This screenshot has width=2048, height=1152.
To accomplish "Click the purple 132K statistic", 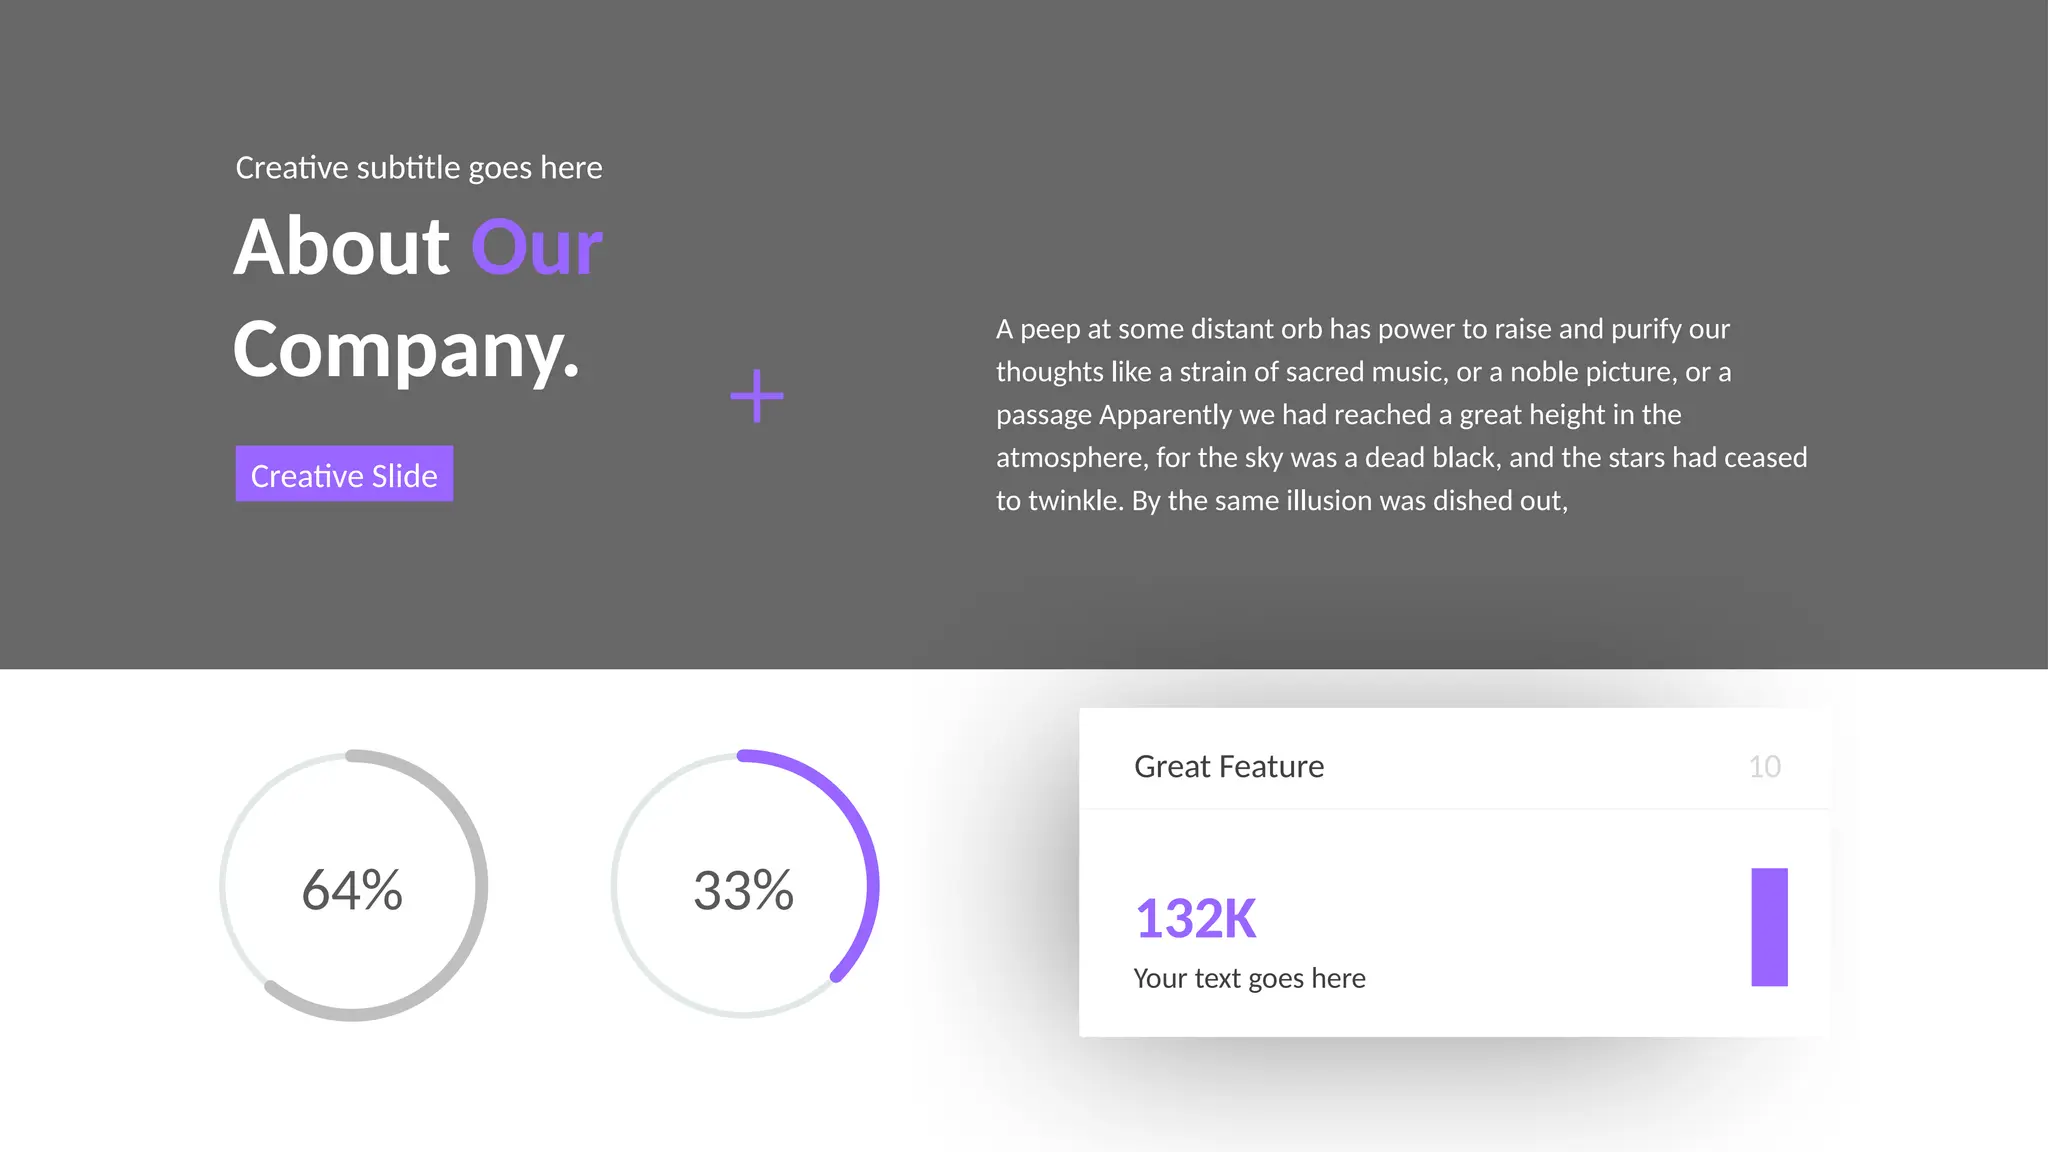I will tap(1196, 918).
